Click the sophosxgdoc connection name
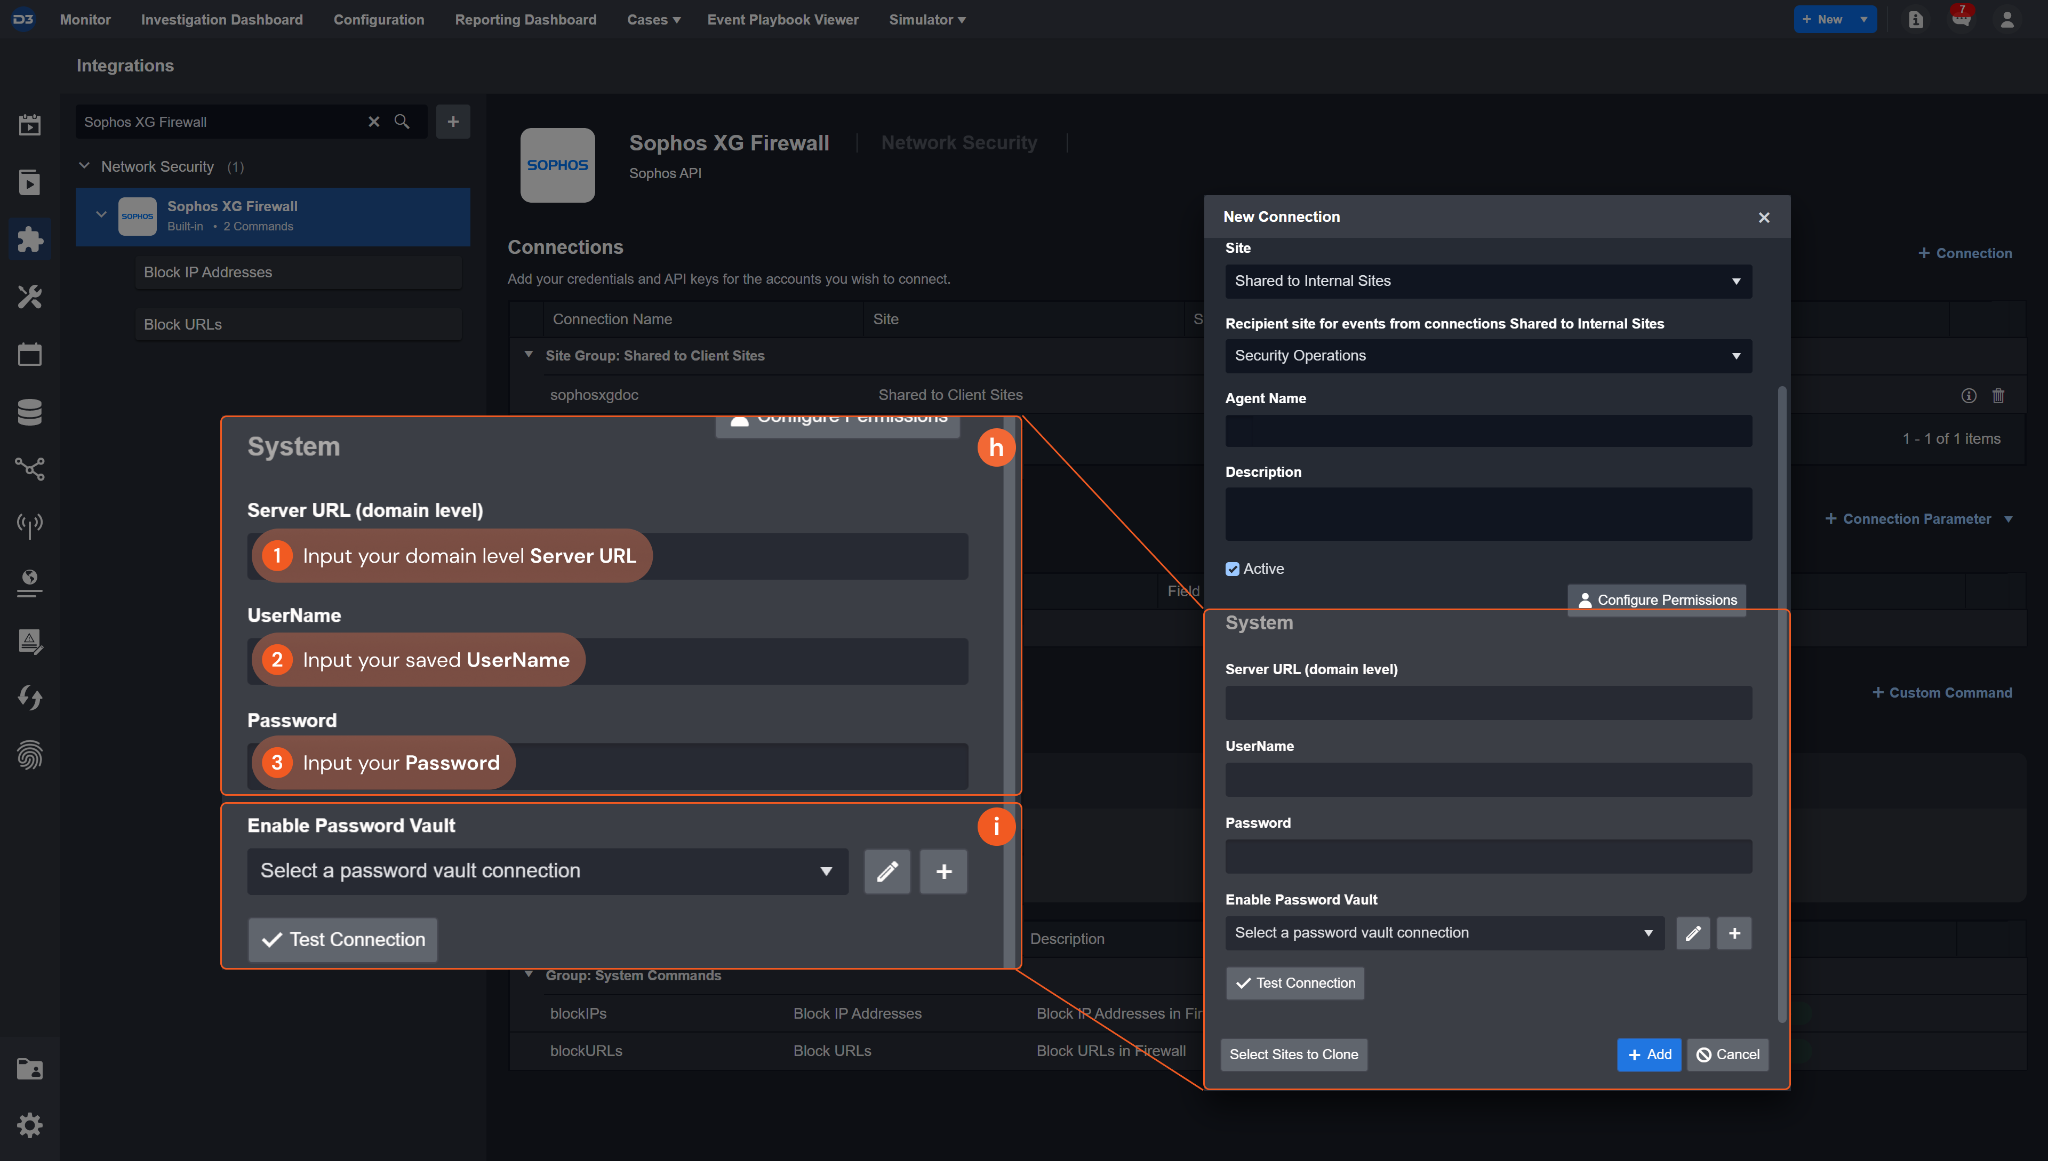The width and height of the screenshot is (2048, 1161). pos(594,395)
